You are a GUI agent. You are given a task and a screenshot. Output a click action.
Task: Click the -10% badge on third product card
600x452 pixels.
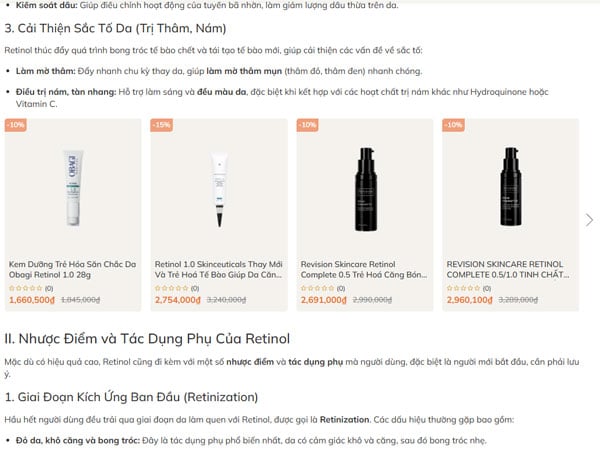tap(307, 125)
